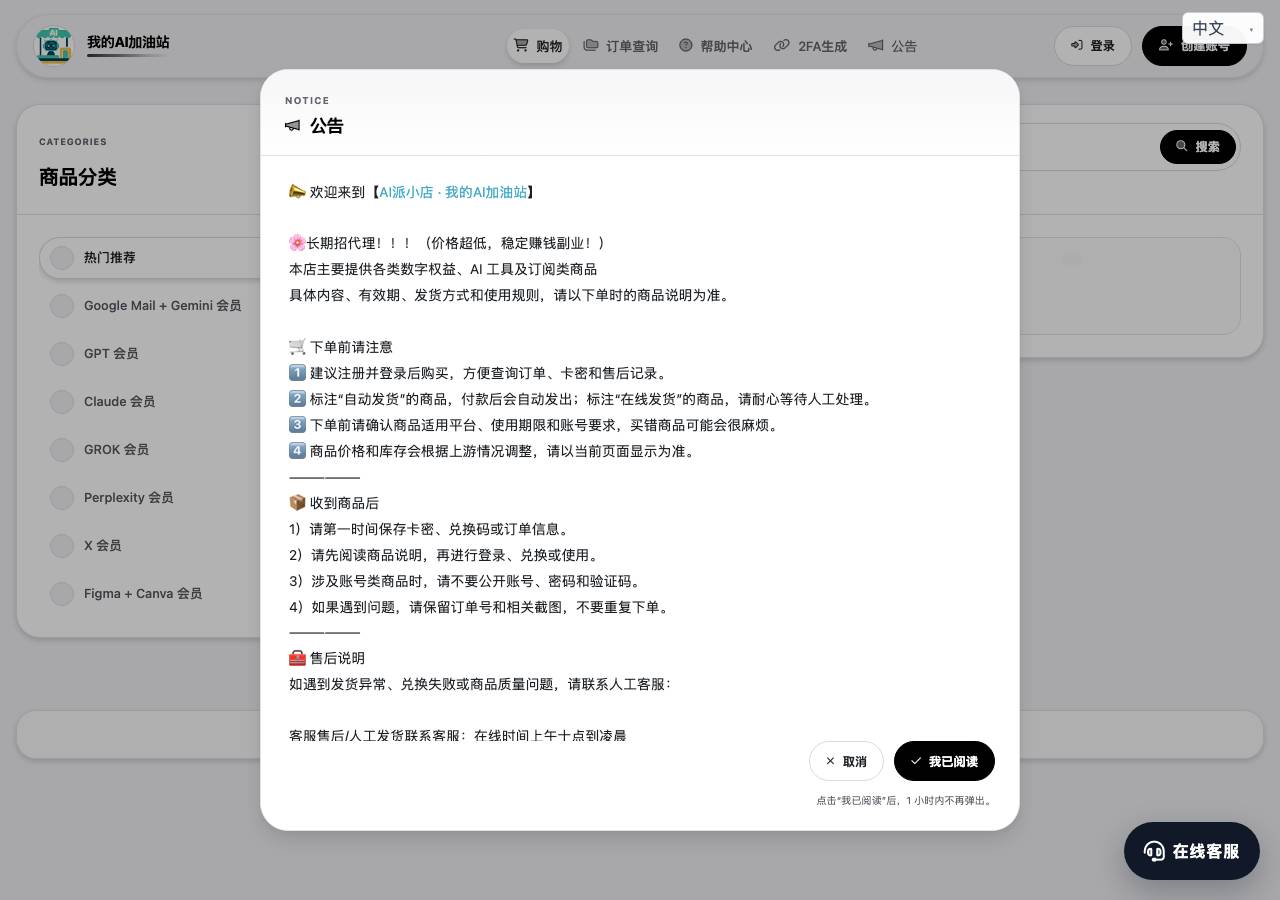The height and width of the screenshot is (900, 1280).
Task: Click the headset icon in 在线客服 button
Action: click(x=1154, y=851)
